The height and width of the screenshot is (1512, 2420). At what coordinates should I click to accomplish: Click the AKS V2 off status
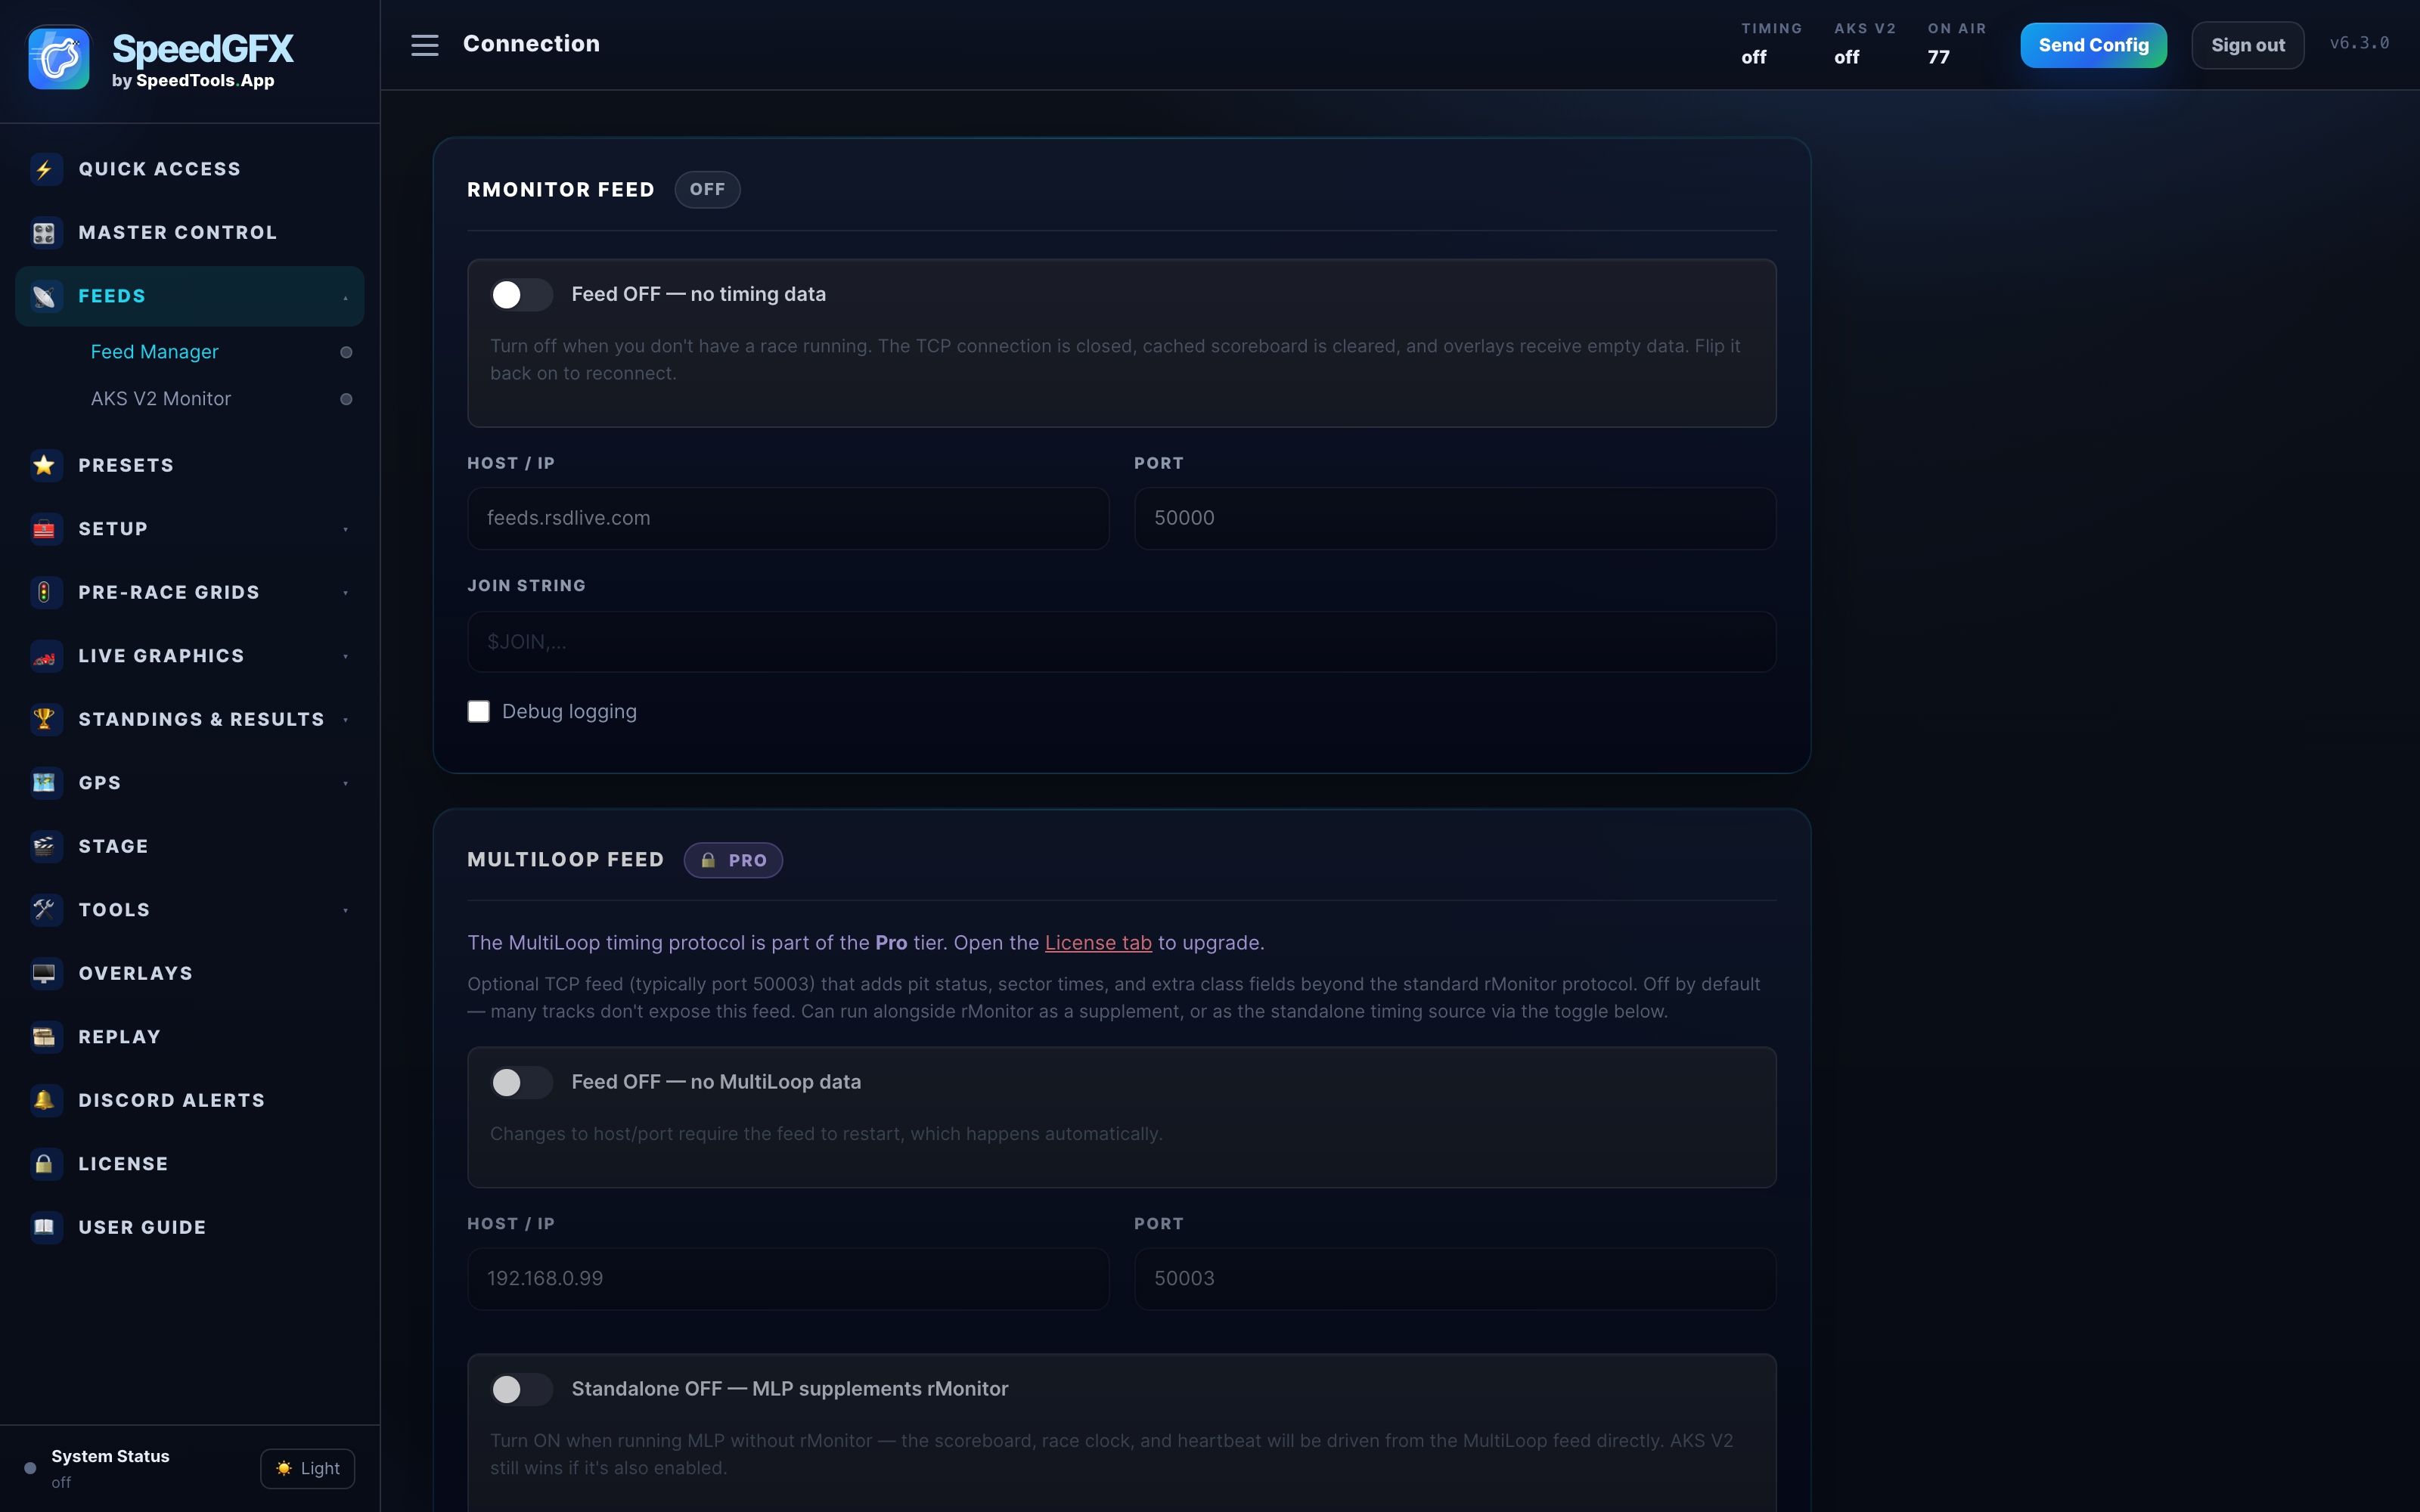pyautogui.click(x=1865, y=44)
